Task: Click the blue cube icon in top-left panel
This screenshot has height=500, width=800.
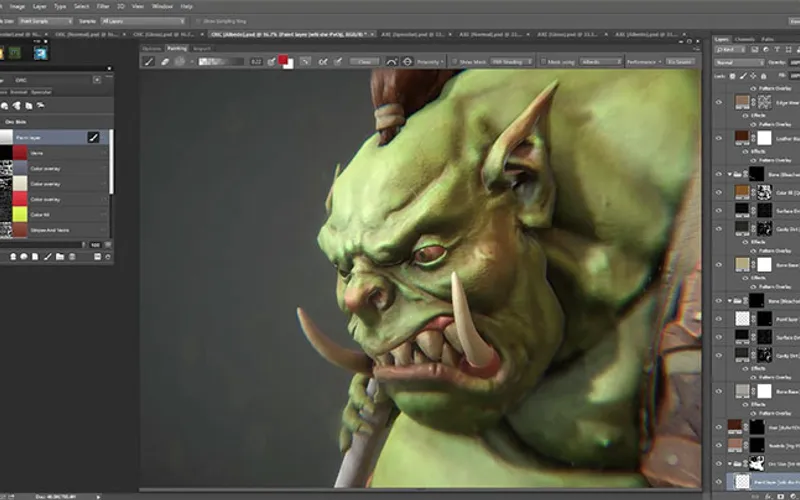Action: click(40, 53)
